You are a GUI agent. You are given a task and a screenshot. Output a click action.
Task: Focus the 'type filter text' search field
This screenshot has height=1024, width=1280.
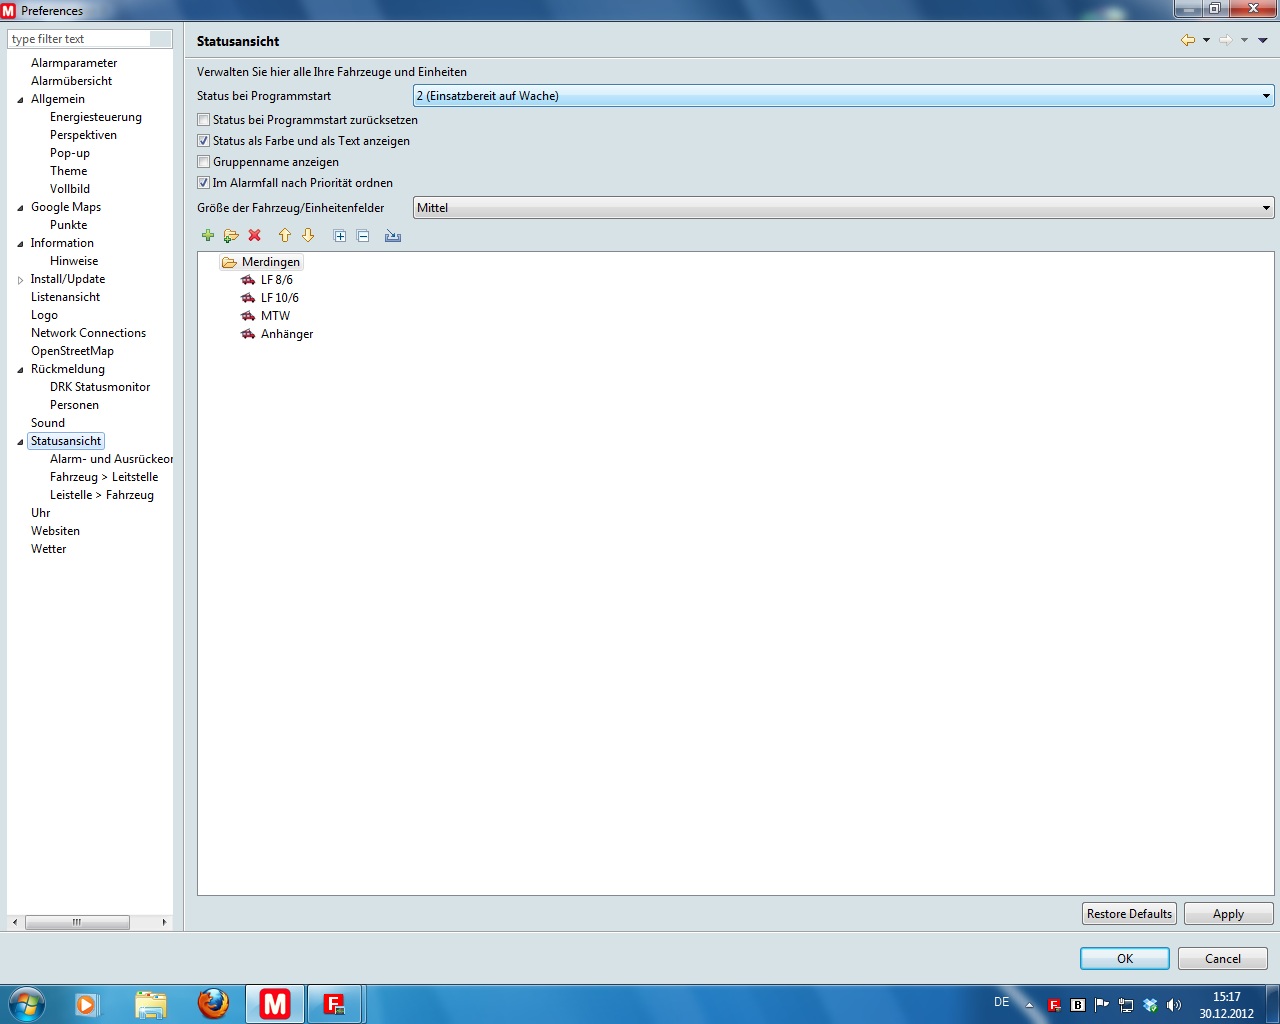click(80, 39)
